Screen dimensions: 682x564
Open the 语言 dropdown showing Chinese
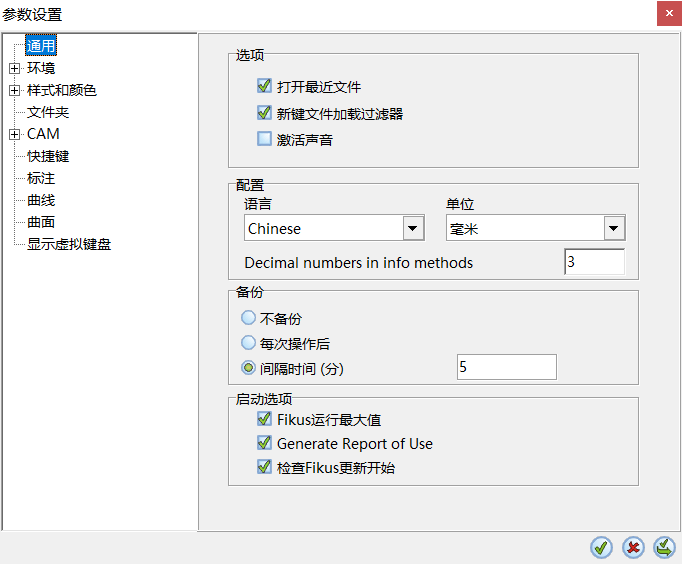334,228
